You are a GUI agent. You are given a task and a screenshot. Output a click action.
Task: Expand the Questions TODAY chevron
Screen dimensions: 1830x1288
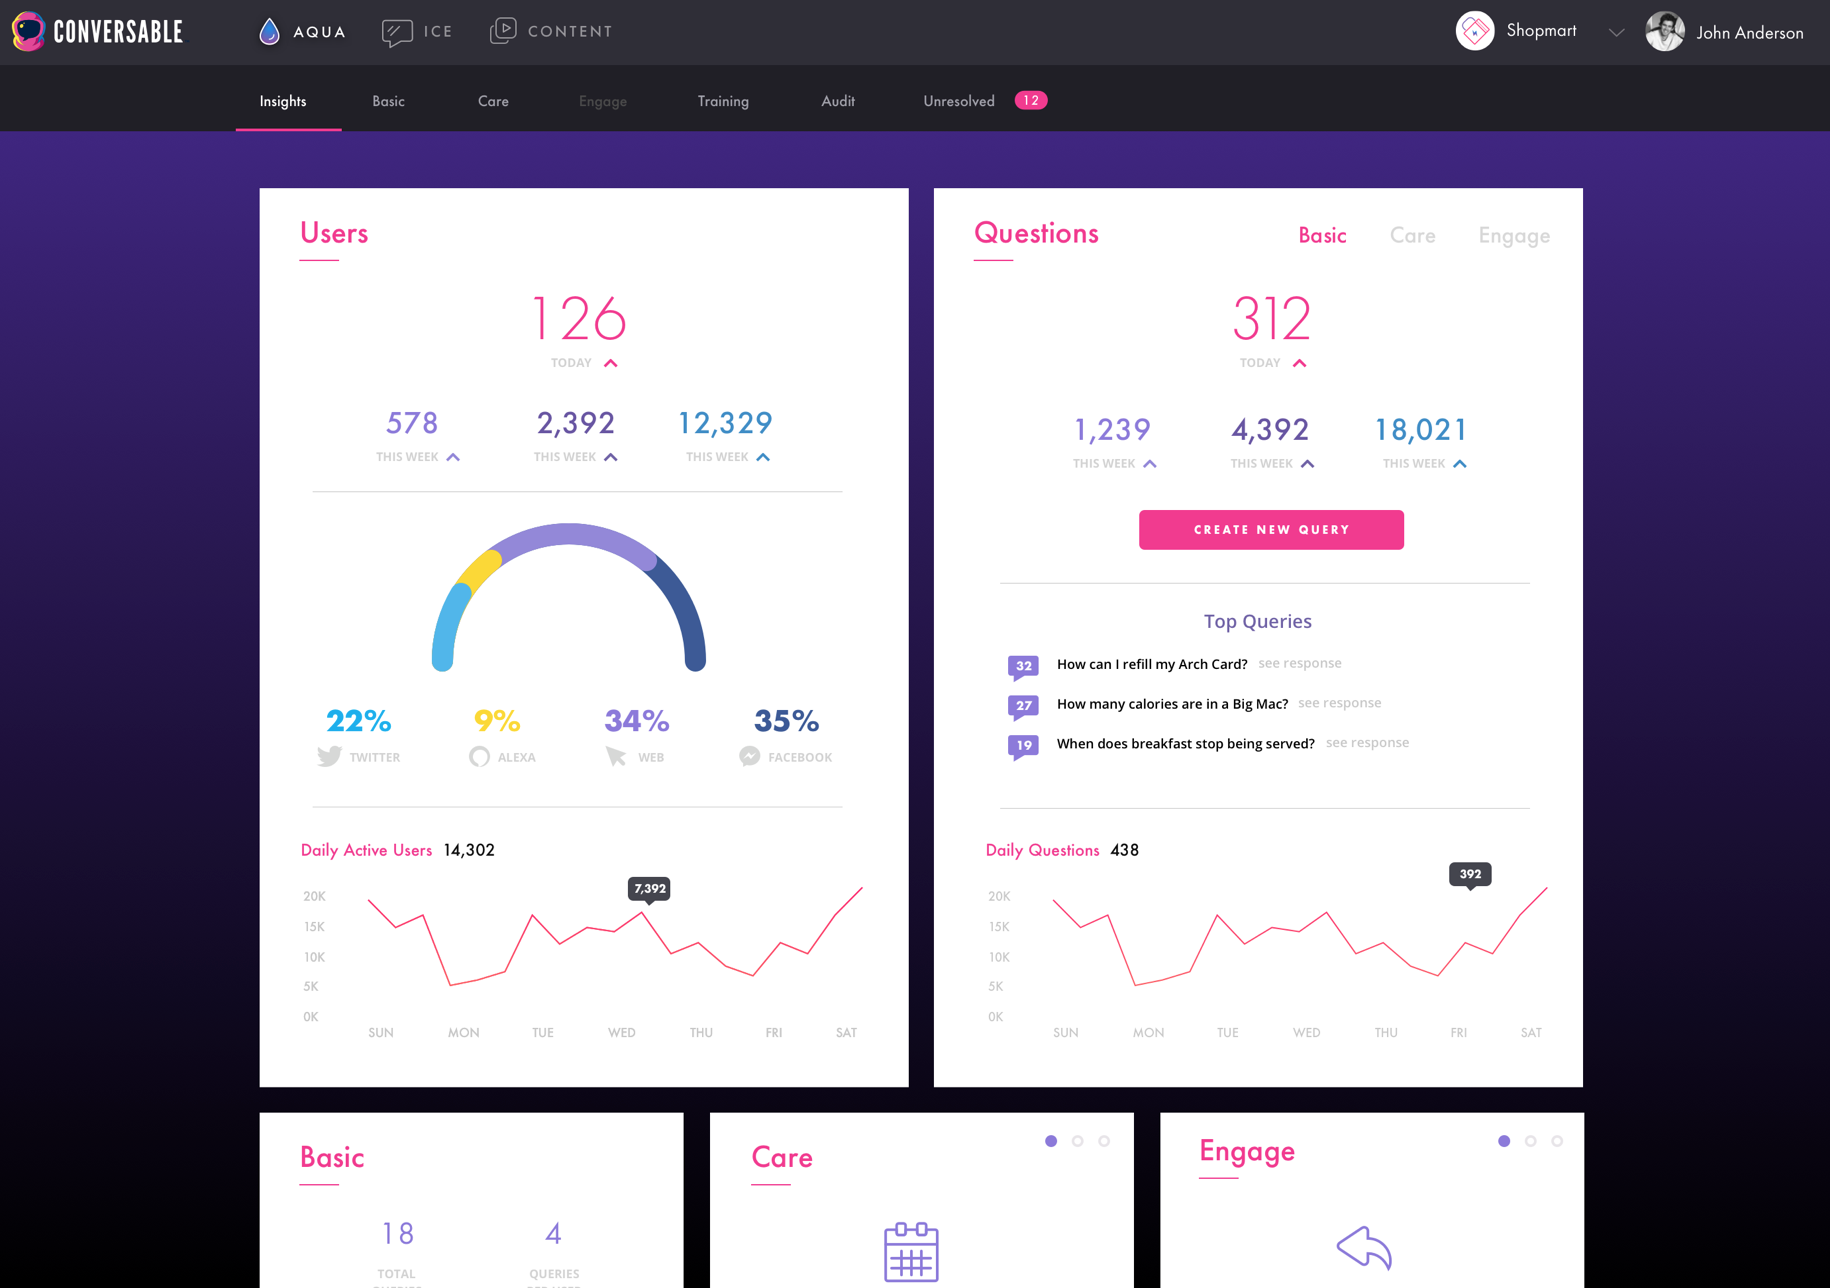(x=1299, y=363)
